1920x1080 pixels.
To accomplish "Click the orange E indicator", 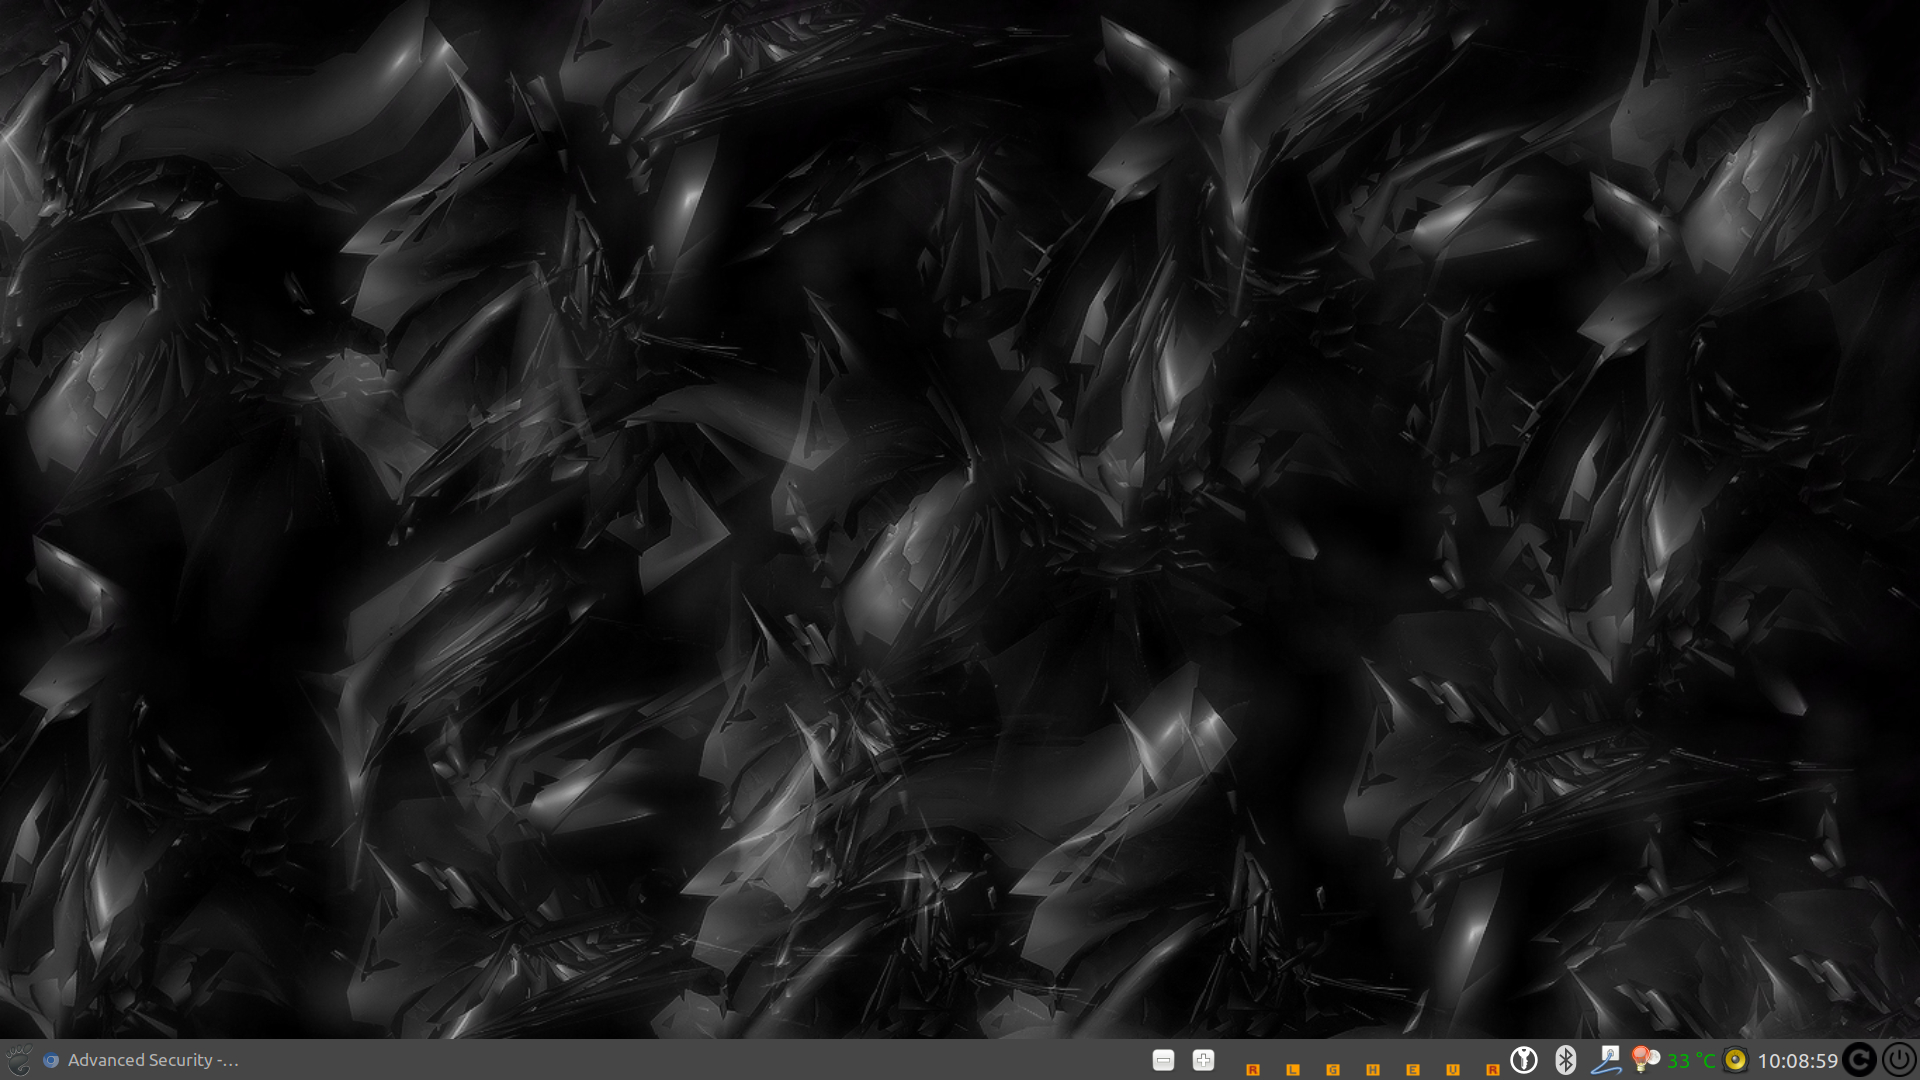I will [x=1412, y=1069].
